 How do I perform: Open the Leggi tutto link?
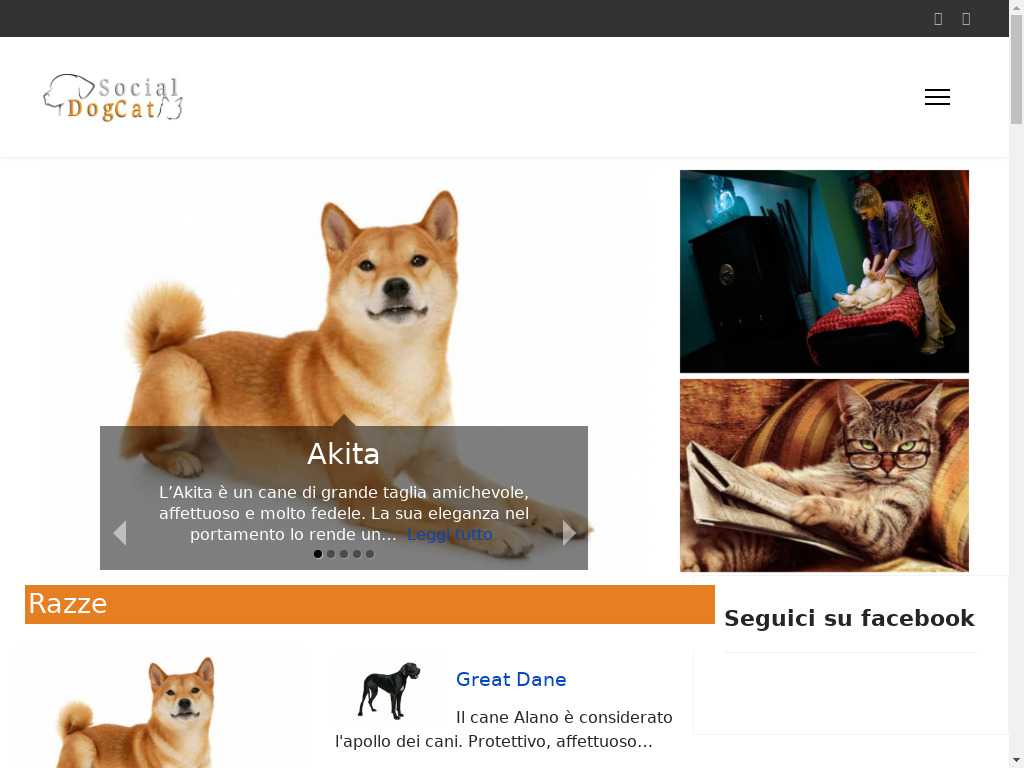[449, 534]
